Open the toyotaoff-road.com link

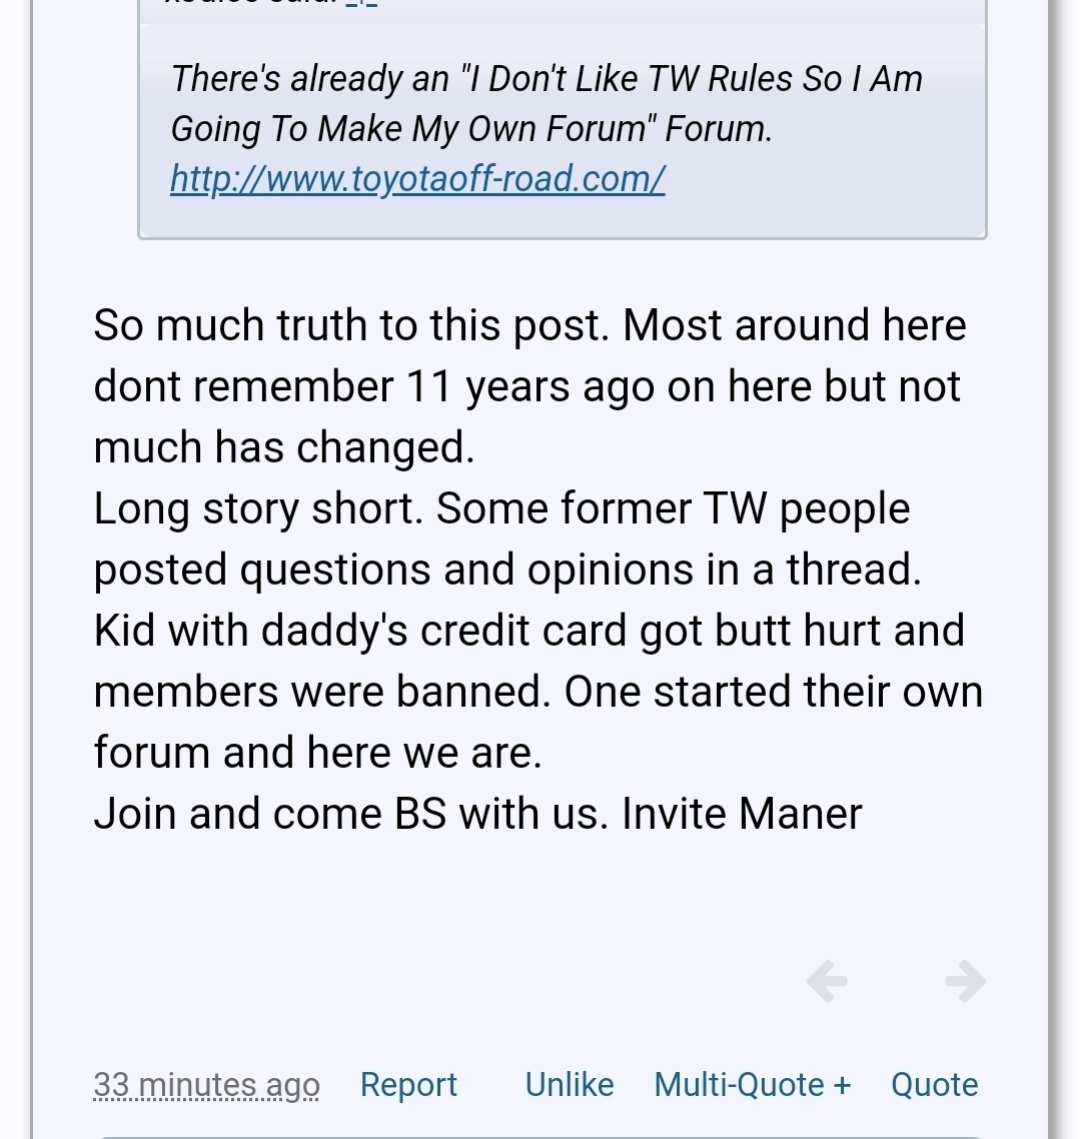[418, 179]
